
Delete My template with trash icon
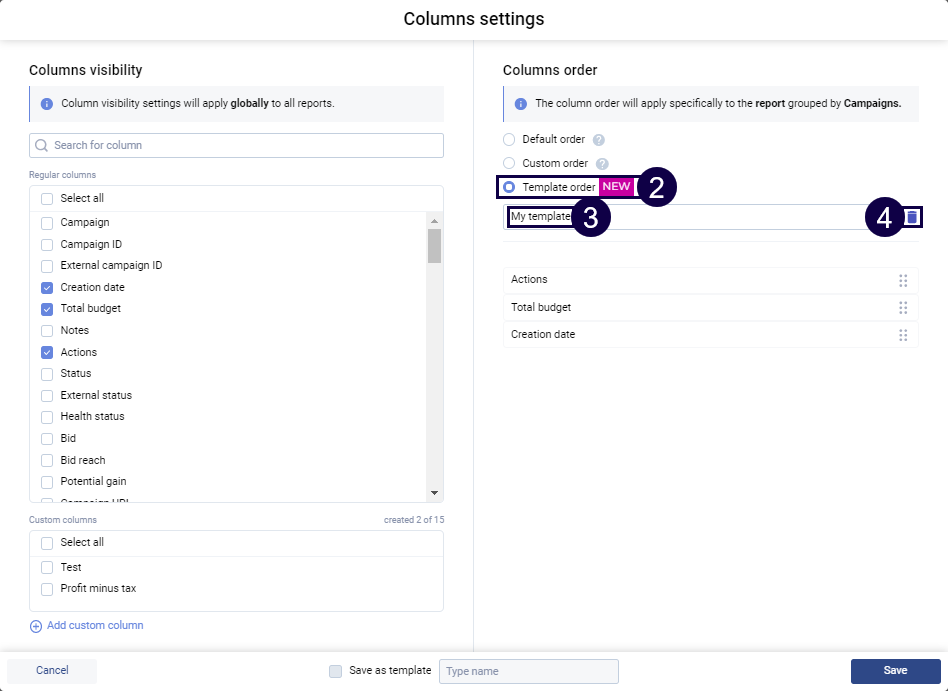click(911, 217)
